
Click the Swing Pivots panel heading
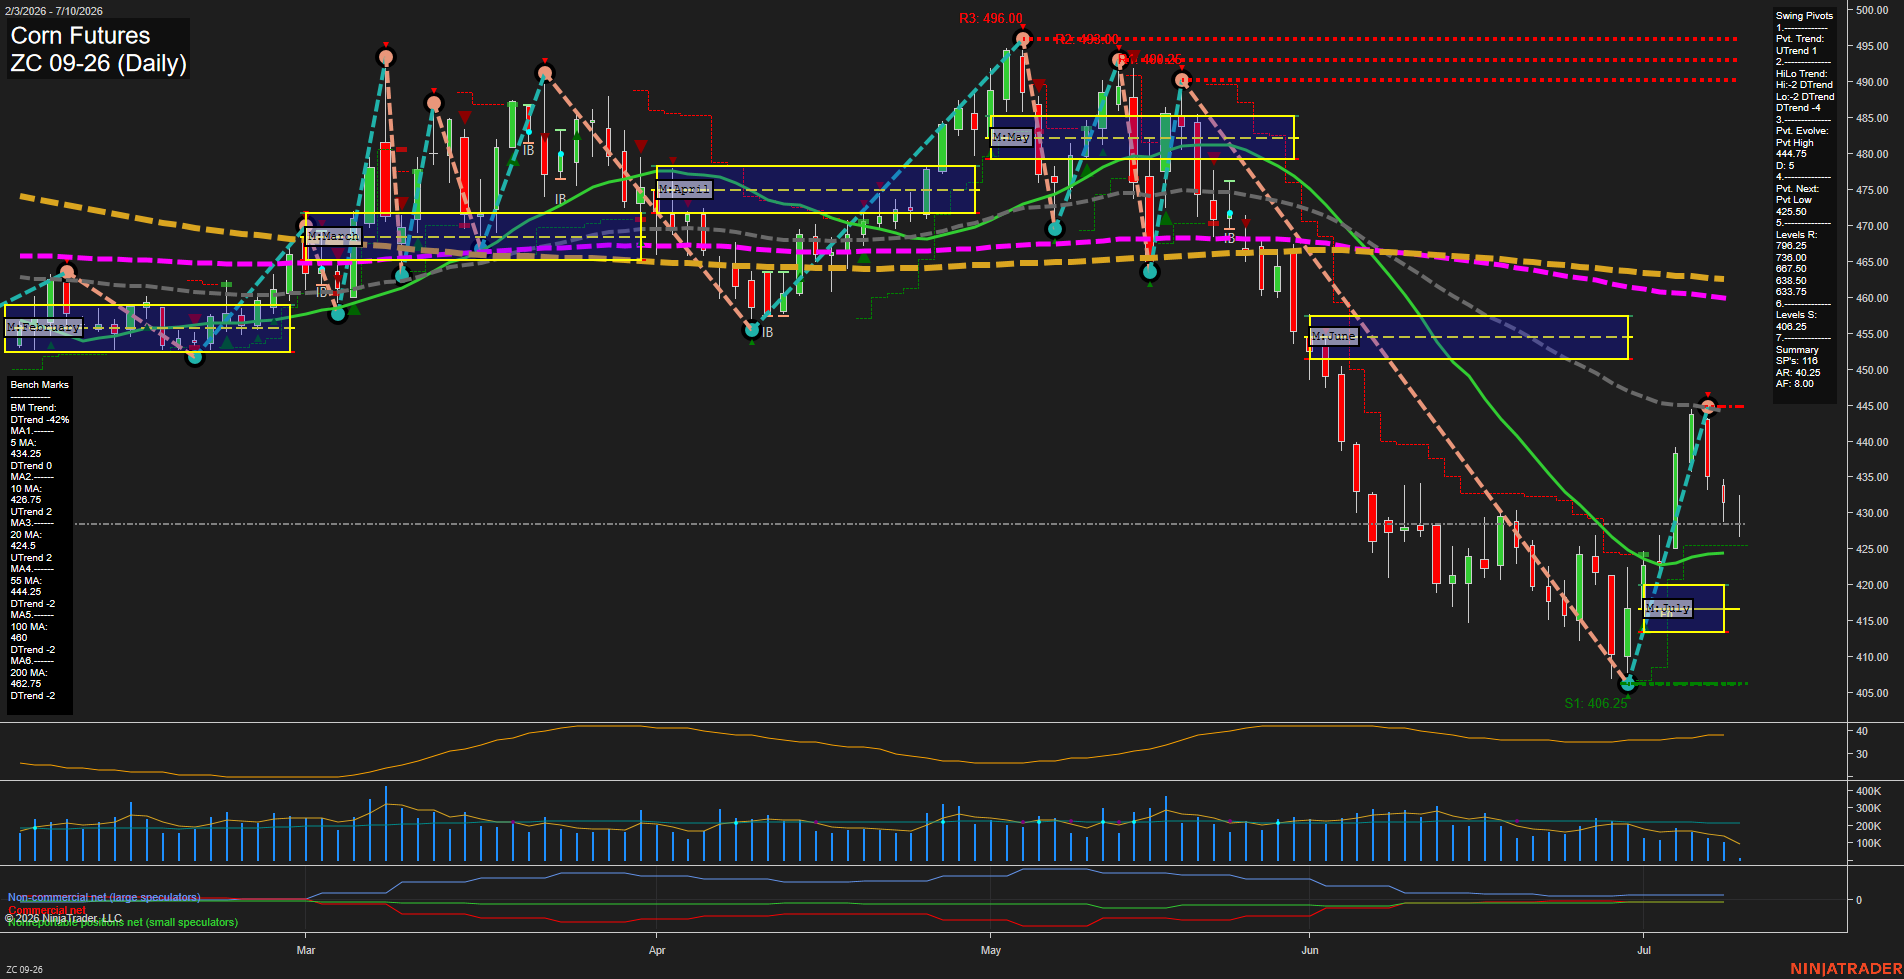[1804, 16]
